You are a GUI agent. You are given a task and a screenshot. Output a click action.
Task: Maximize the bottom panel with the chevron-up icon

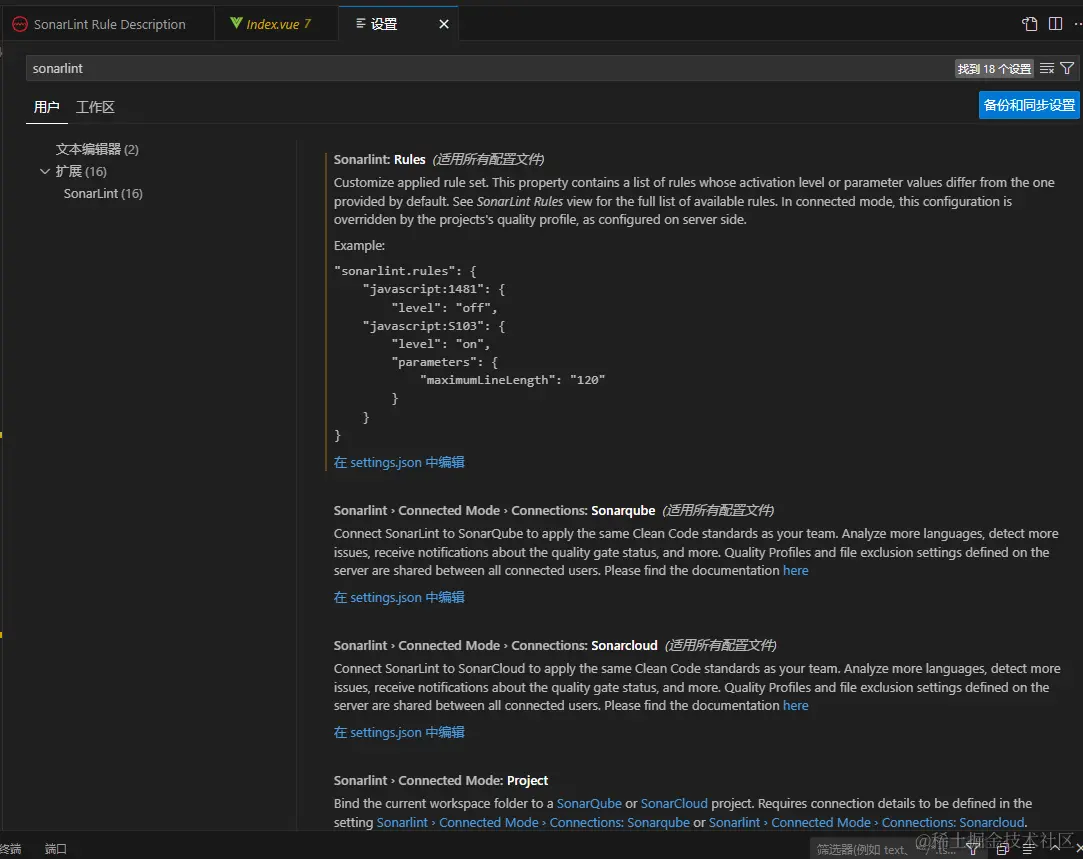click(1055, 847)
